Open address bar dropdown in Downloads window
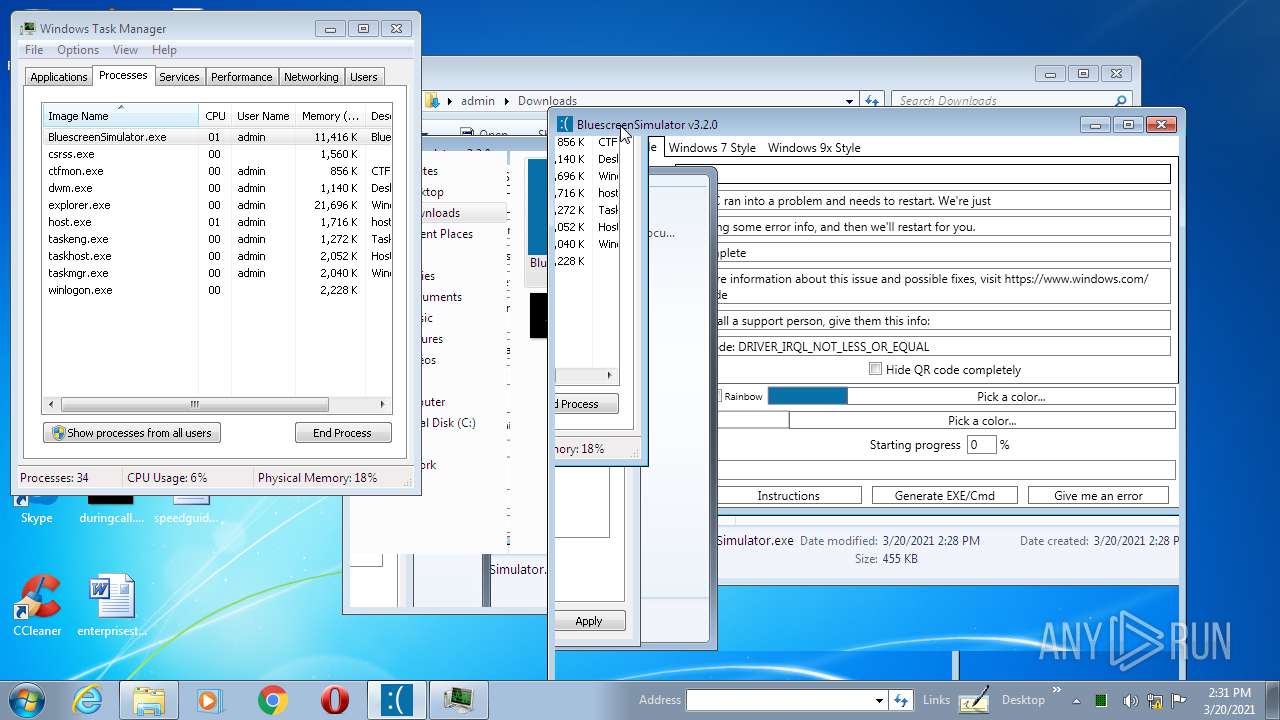The image size is (1280, 720). (849, 101)
